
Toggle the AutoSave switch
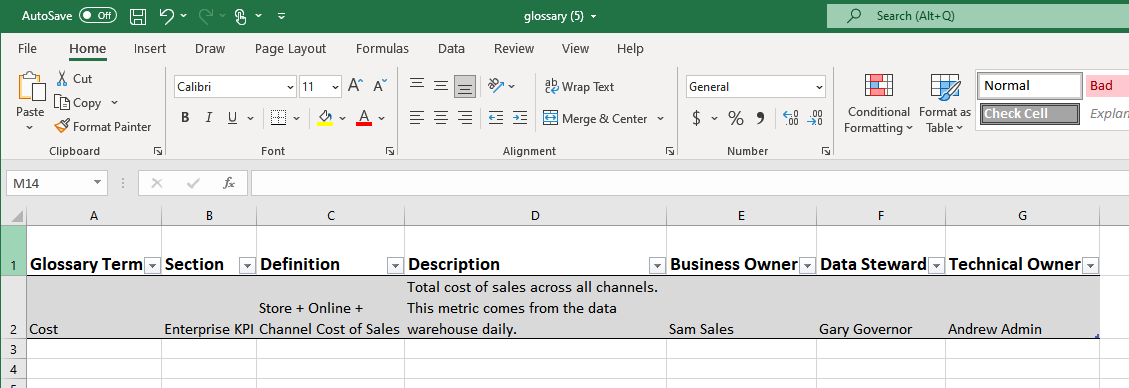pyautogui.click(x=98, y=15)
